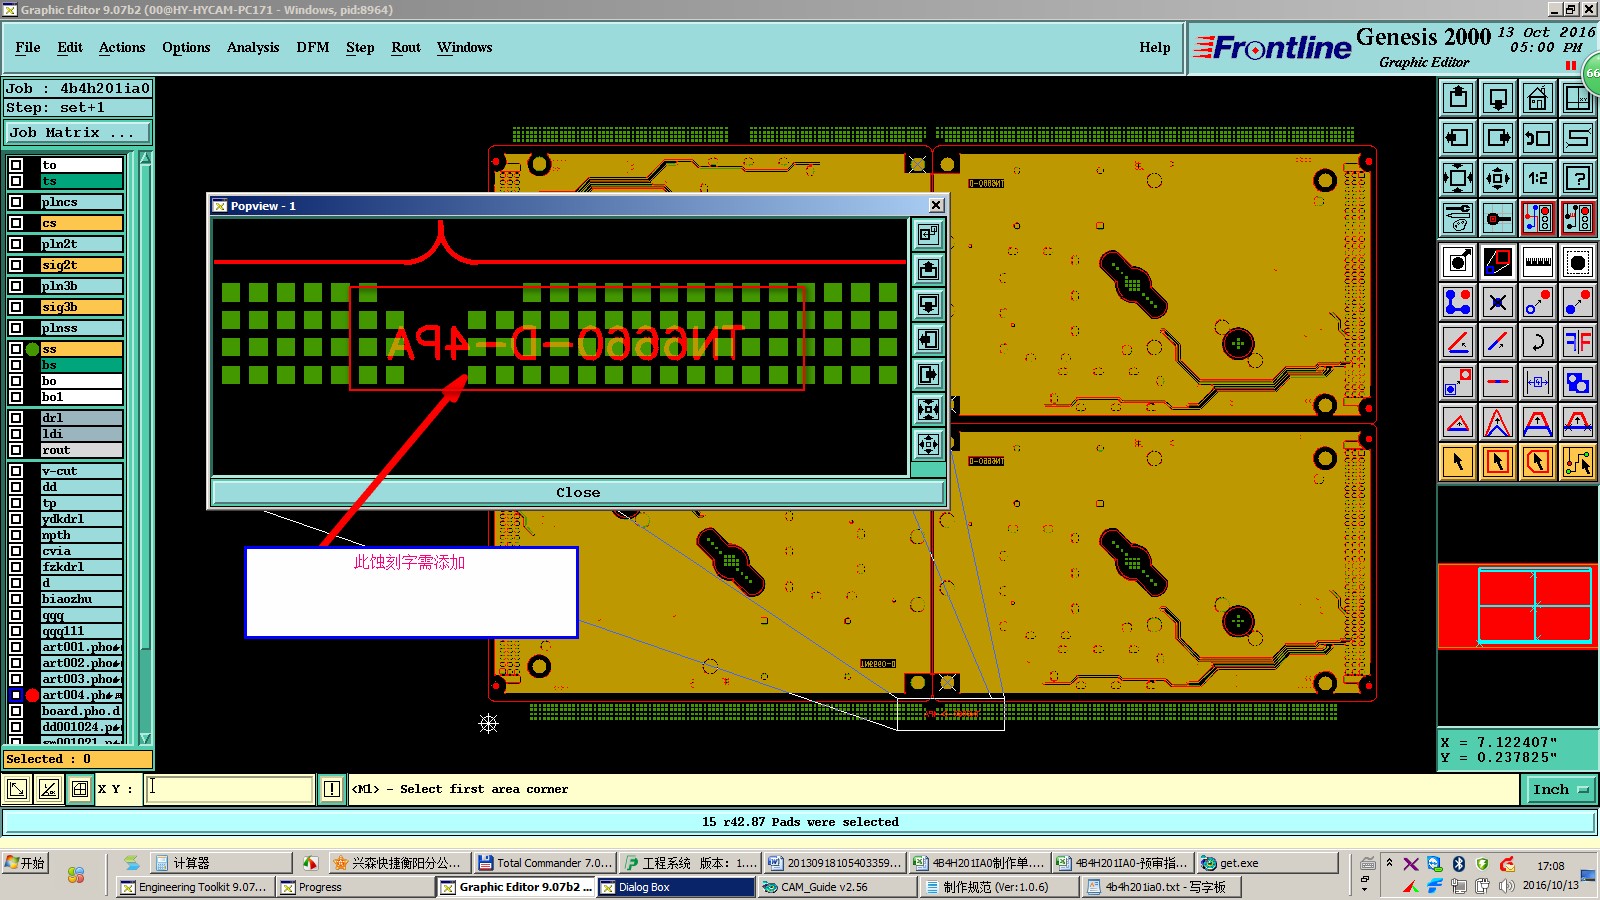Click the pan left arrow icon
The height and width of the screenshot is (900, 1600).
1458,138
